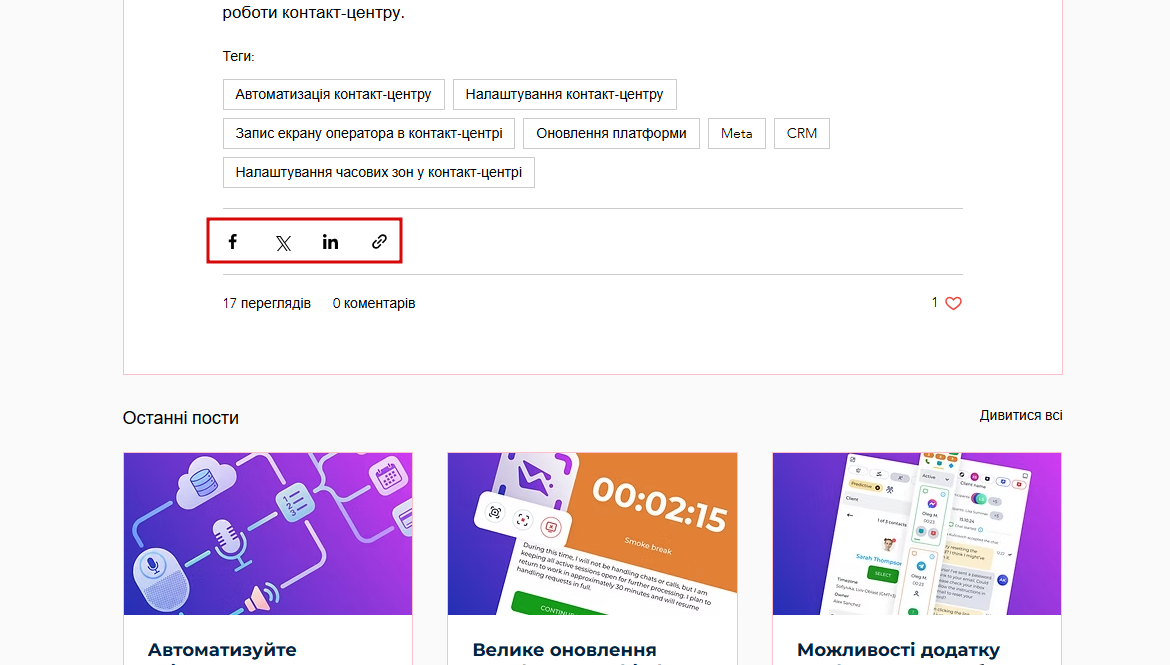Open post titled Можливості додатку
Image resolution: width=1170 pixels, height=665 pixels.
(x=898, y=650)
